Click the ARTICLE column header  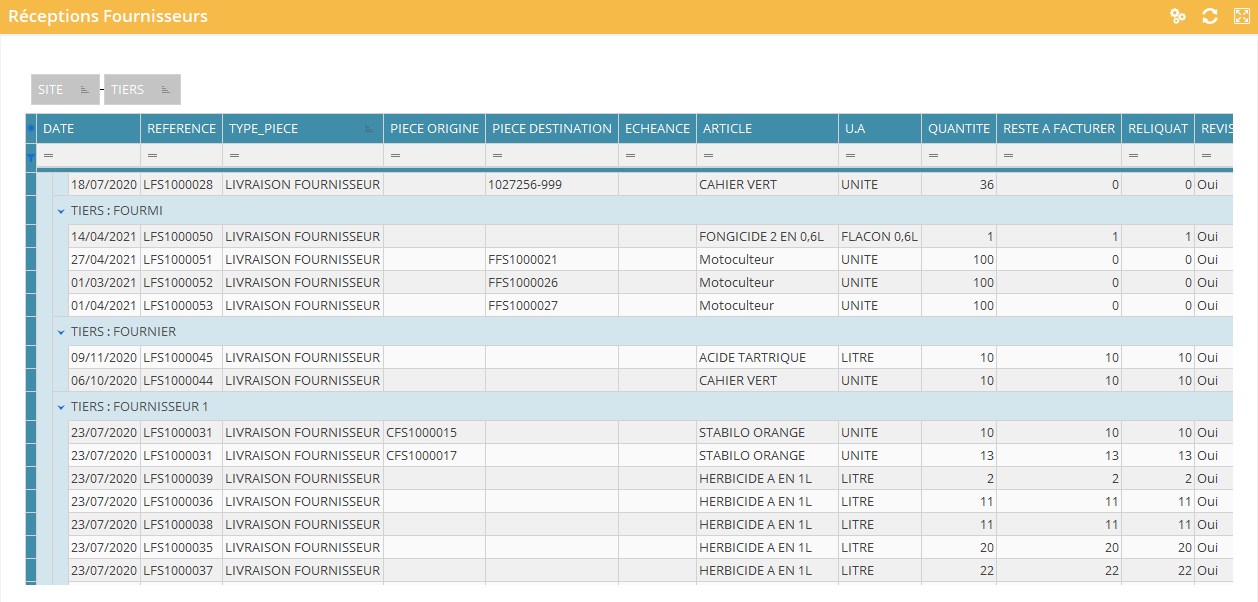[766, 128]
